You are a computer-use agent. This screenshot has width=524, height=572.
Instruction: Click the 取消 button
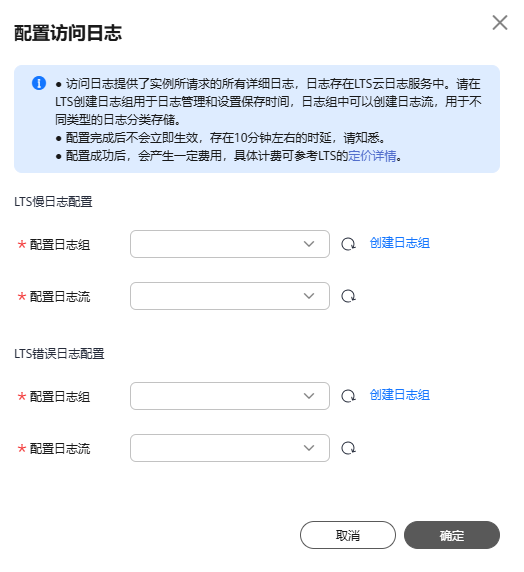pos(348,535)
